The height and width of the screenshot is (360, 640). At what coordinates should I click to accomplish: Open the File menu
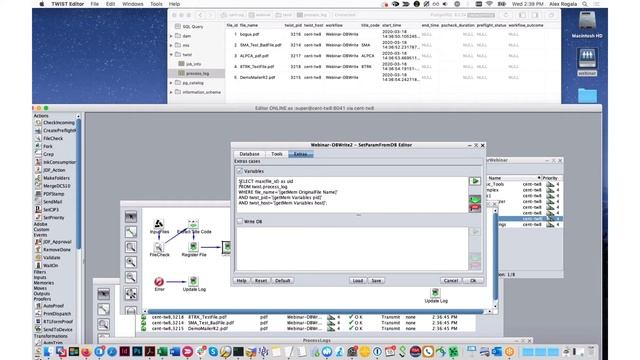pyautogui.click(x=95, y=4)
